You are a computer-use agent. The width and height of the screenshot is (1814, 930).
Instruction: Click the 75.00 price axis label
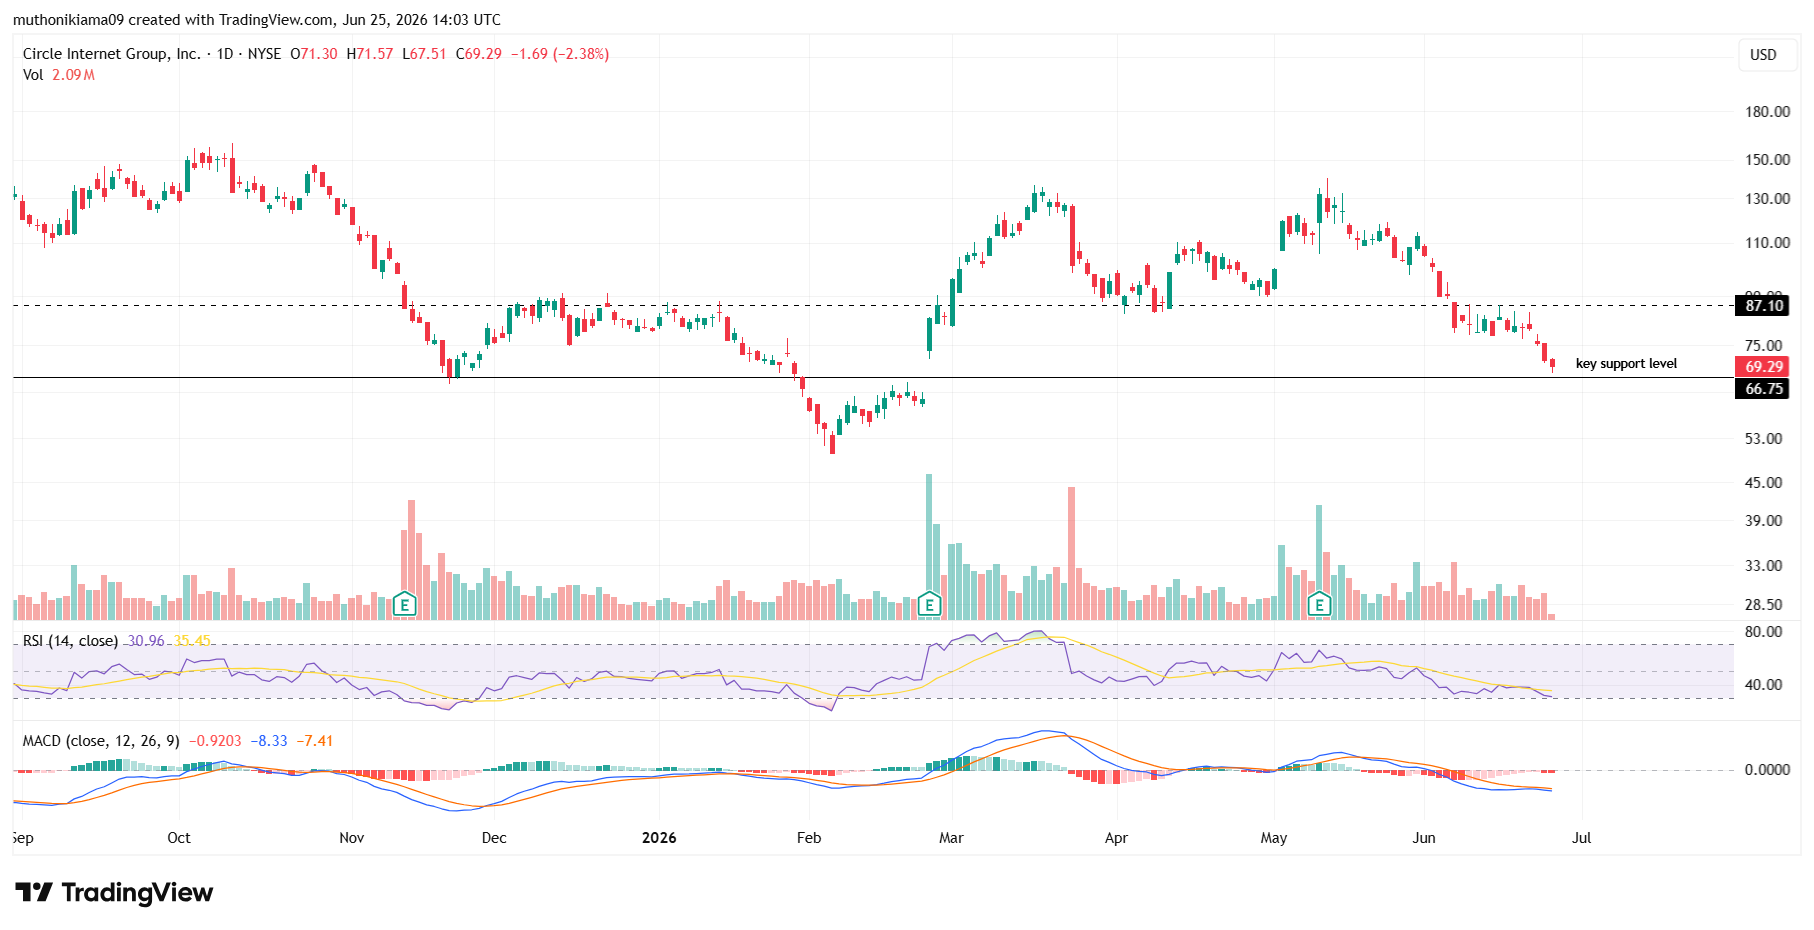point(1764,346)
